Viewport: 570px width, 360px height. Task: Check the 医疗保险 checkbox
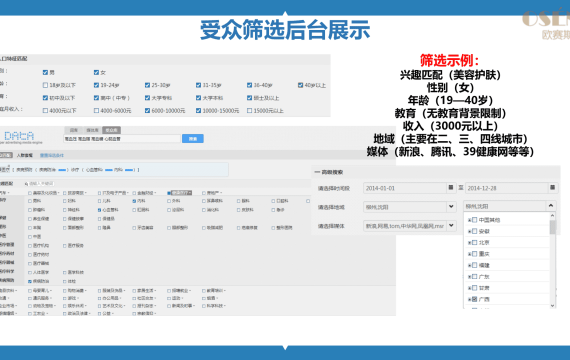[x=65, y=245]
